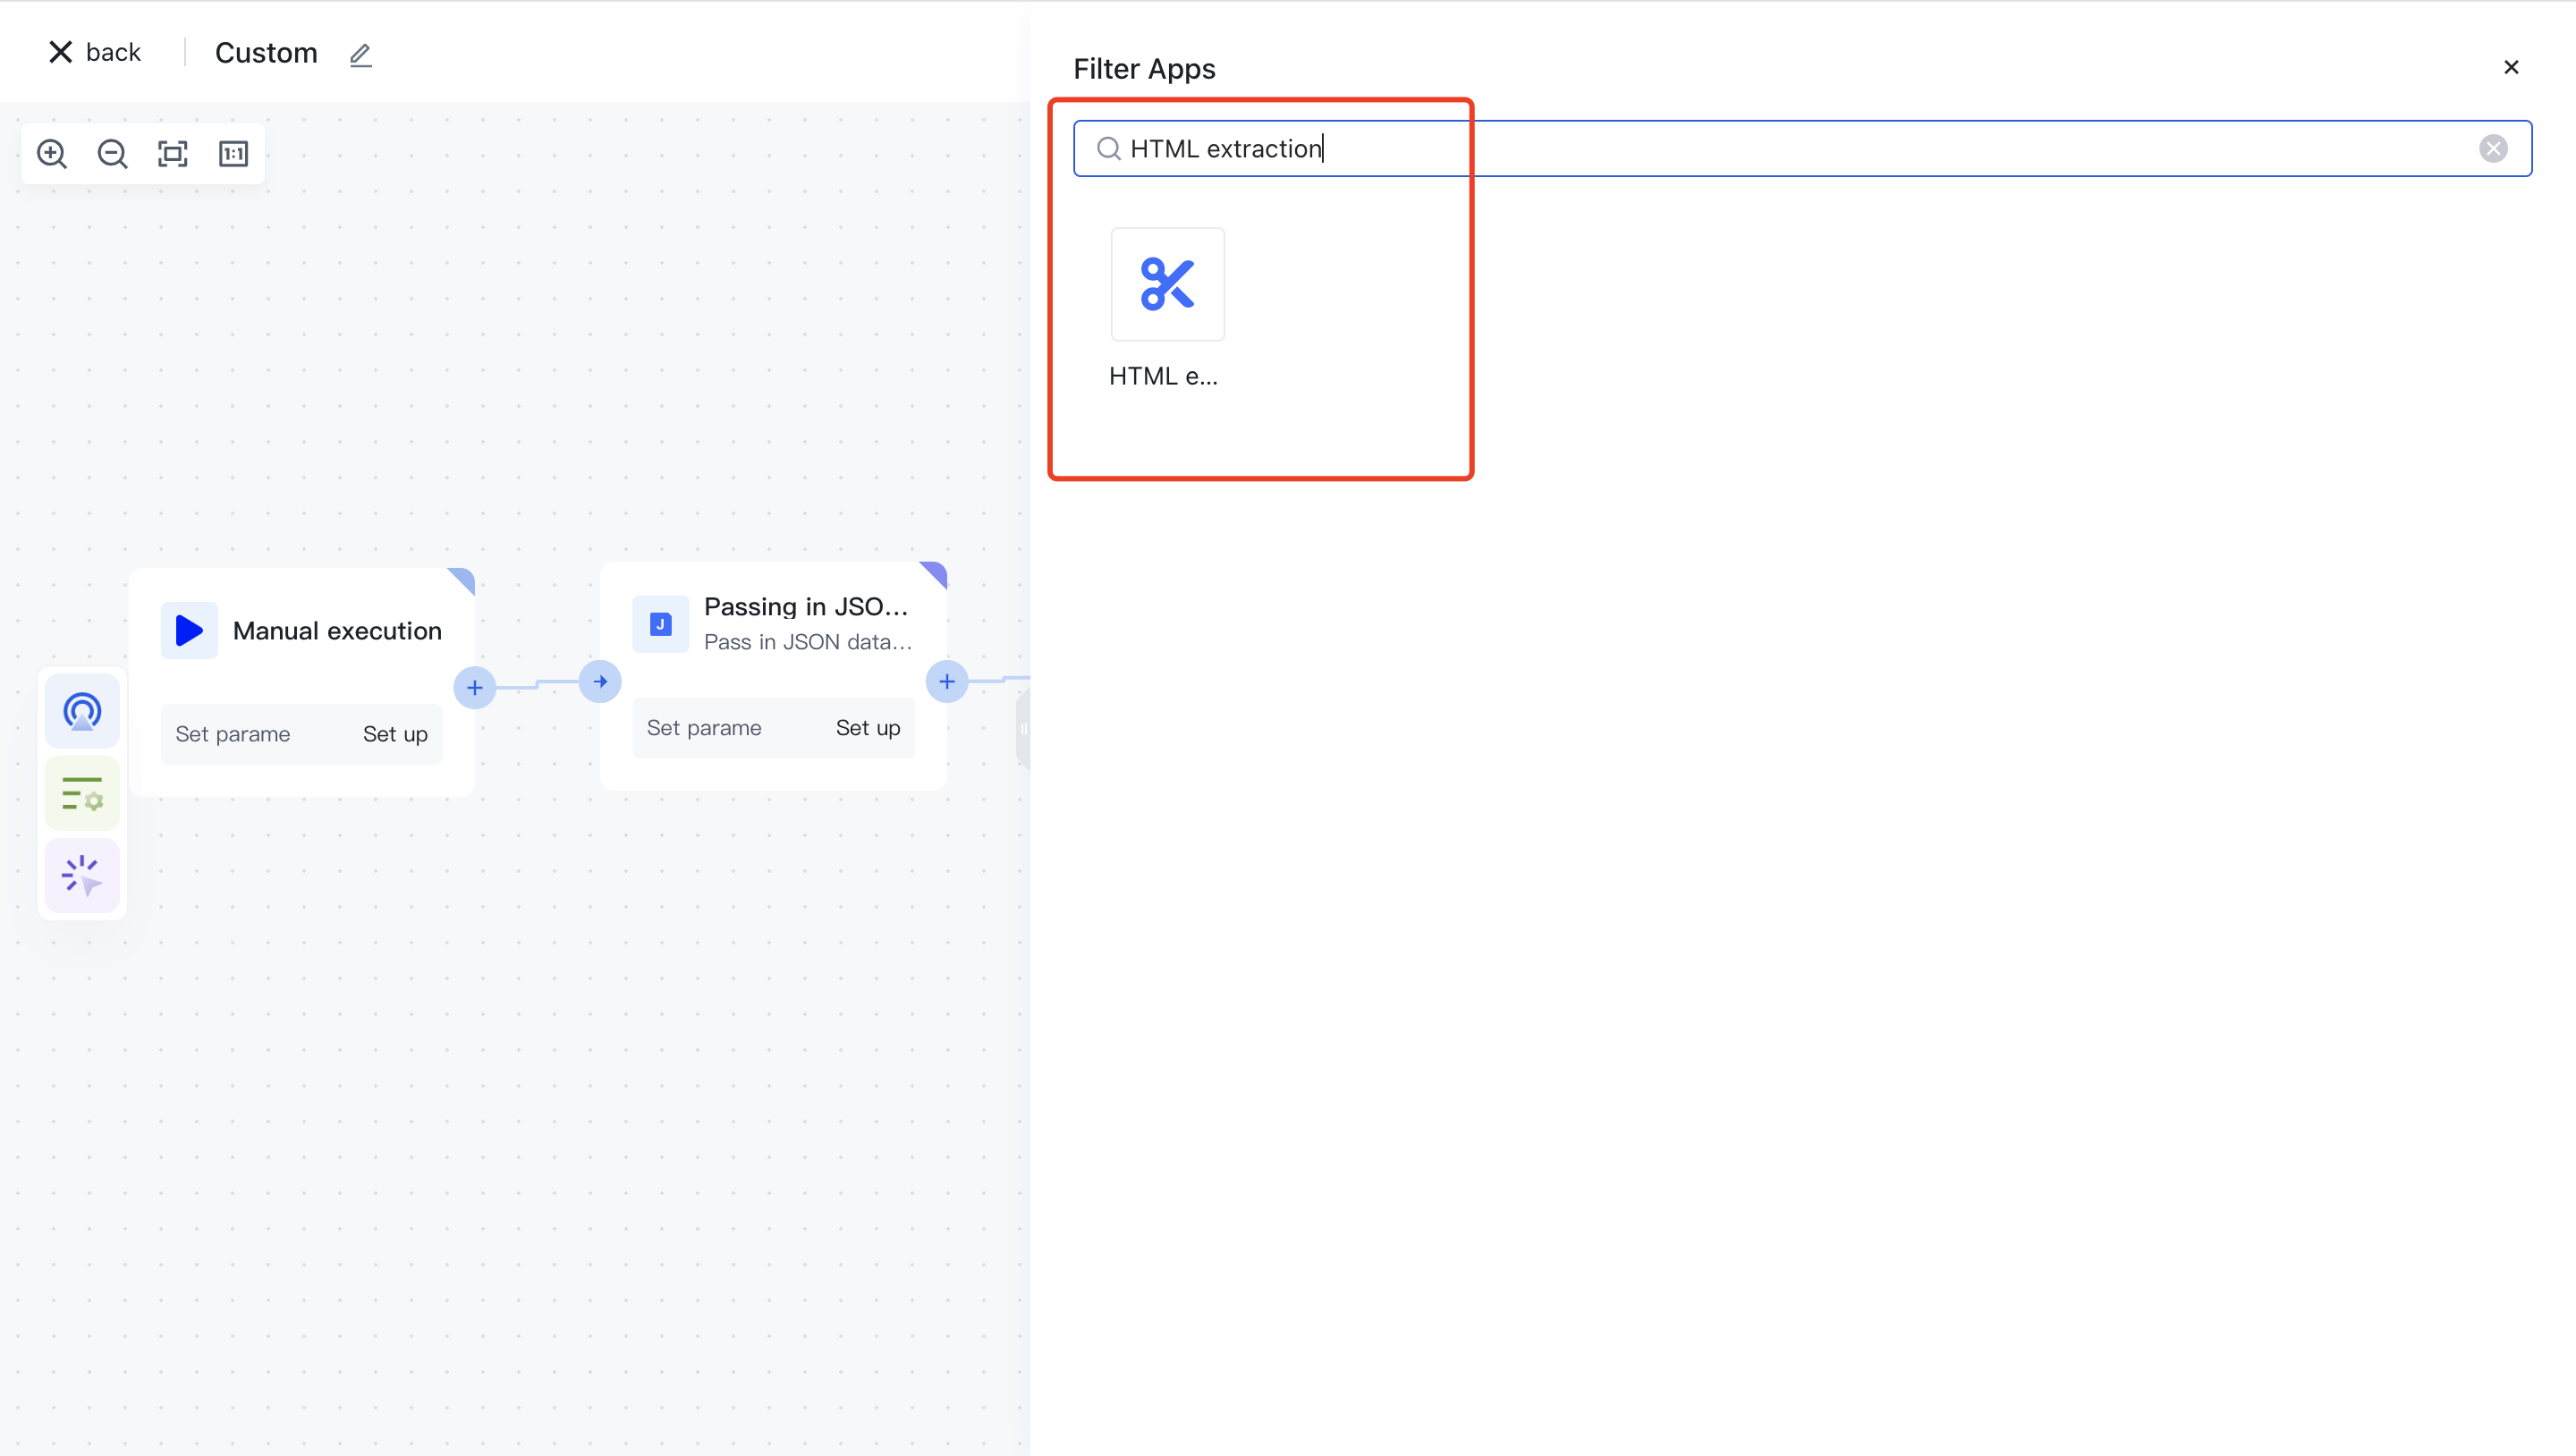The height and width of the screenshot is (1456, 2576).
Task: Set up Passing in JSON parameters
Action: [867, 728]
